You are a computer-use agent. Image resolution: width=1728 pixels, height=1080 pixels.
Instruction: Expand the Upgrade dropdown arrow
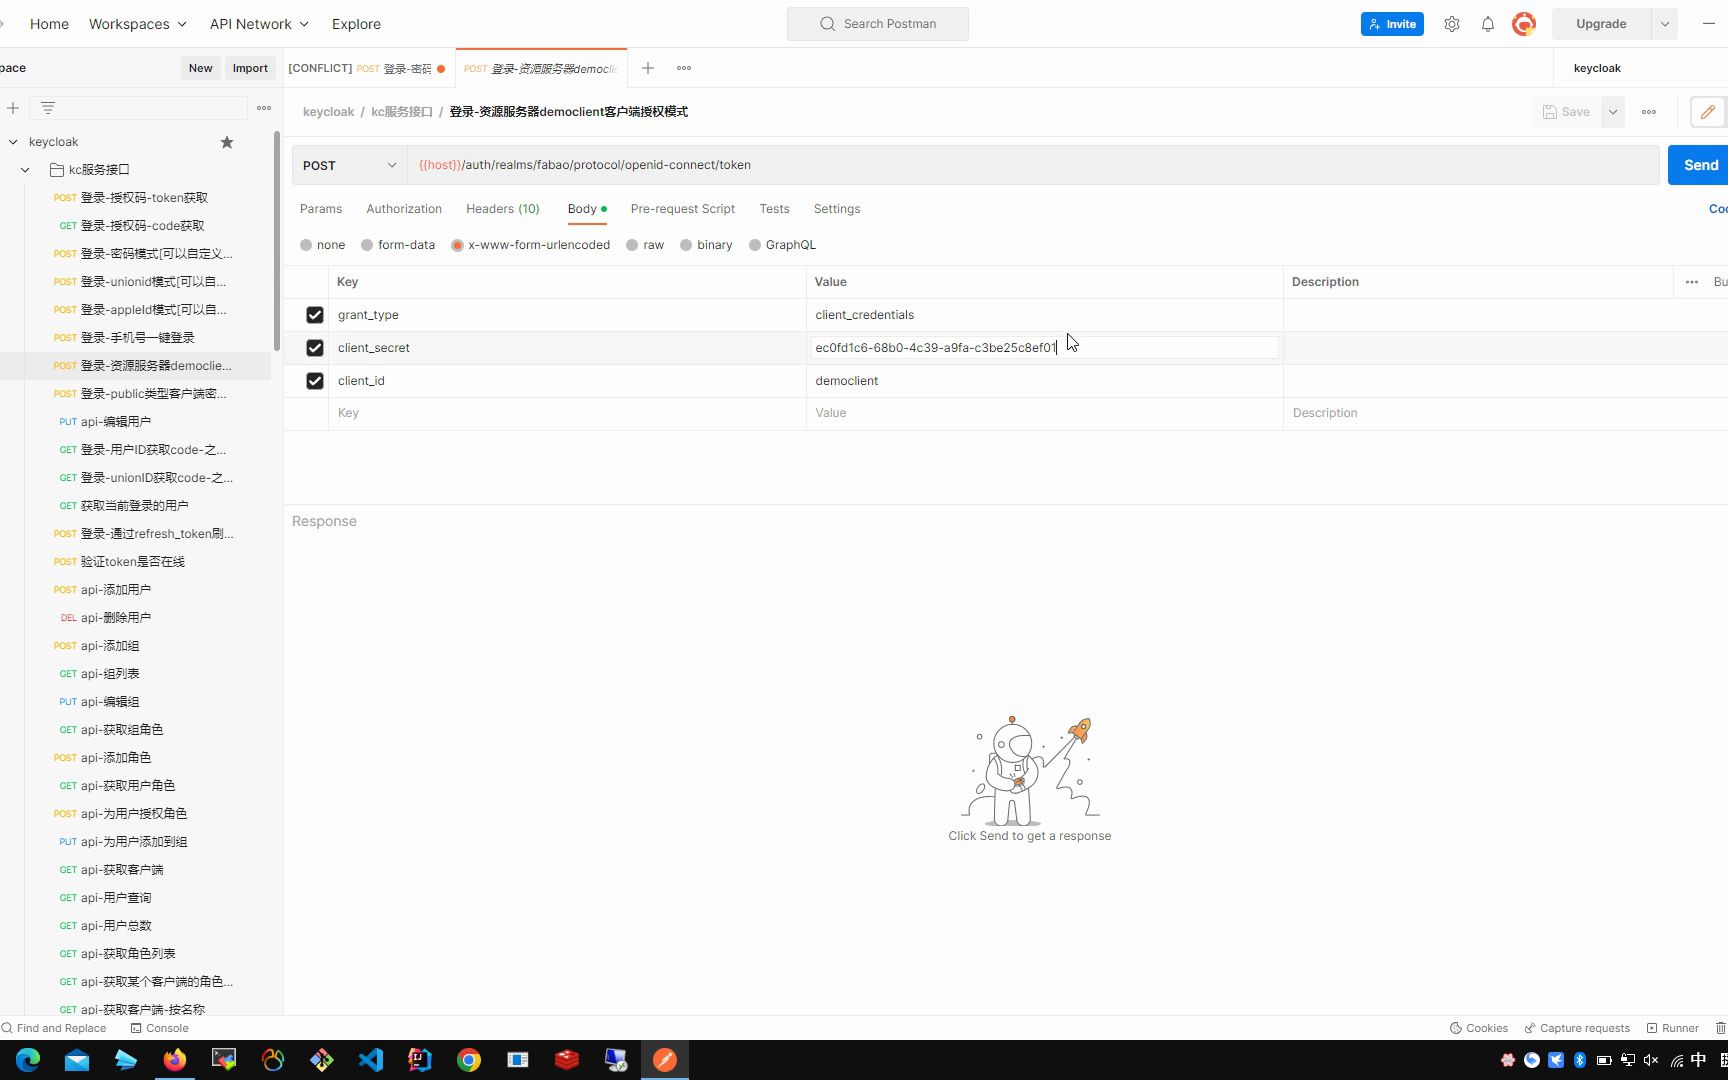click(1665, 24)
